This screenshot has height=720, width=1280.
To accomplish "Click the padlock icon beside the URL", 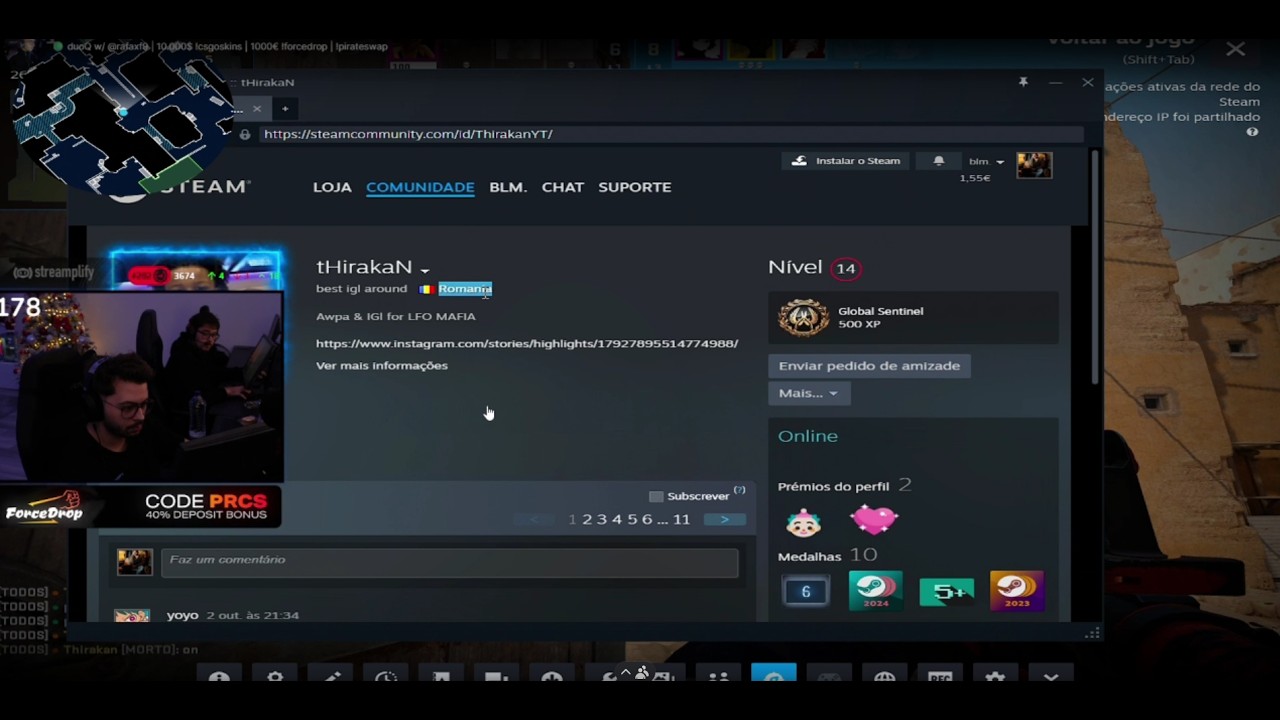I will click(x=245, y=134).
